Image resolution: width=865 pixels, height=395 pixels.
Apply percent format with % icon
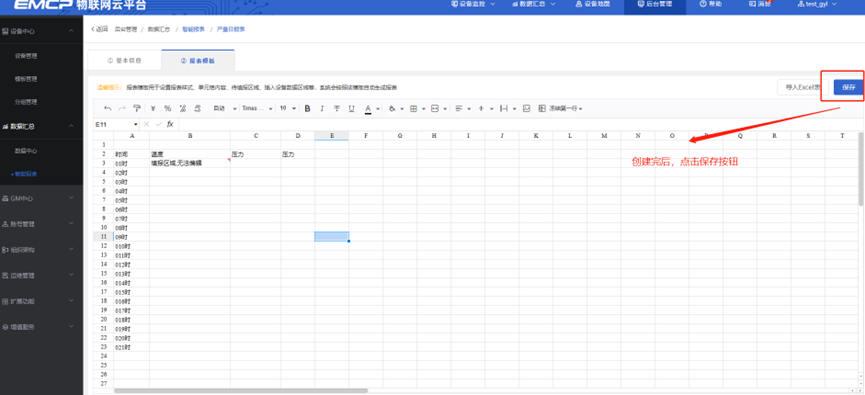(167, 109)
